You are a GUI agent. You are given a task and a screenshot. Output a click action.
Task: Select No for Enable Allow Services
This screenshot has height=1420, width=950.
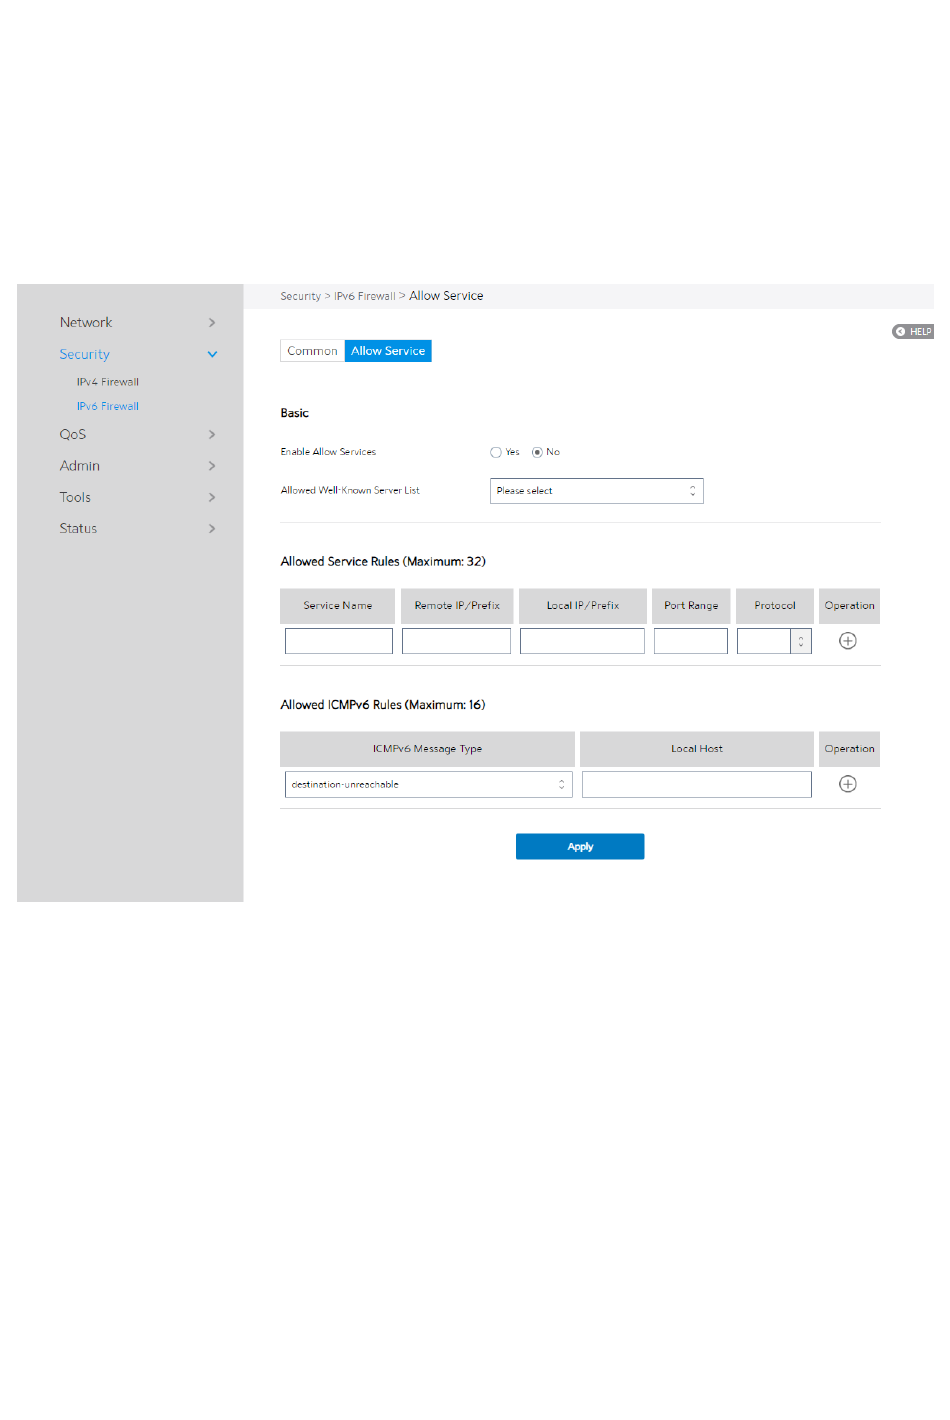coord(537,452)
